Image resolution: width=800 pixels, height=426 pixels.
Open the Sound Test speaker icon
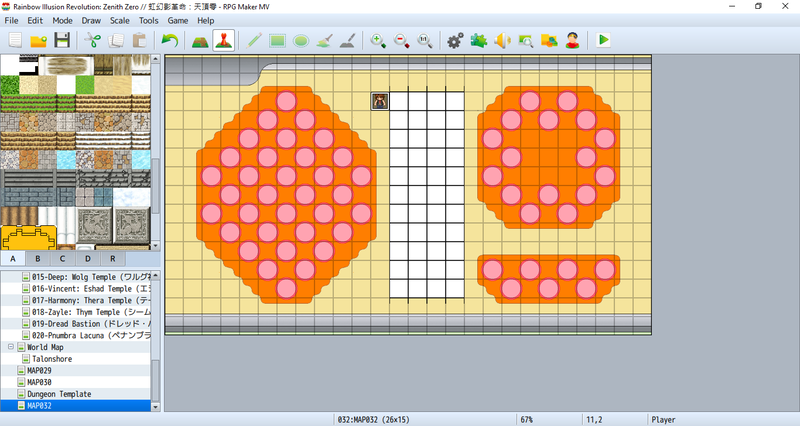502,41
